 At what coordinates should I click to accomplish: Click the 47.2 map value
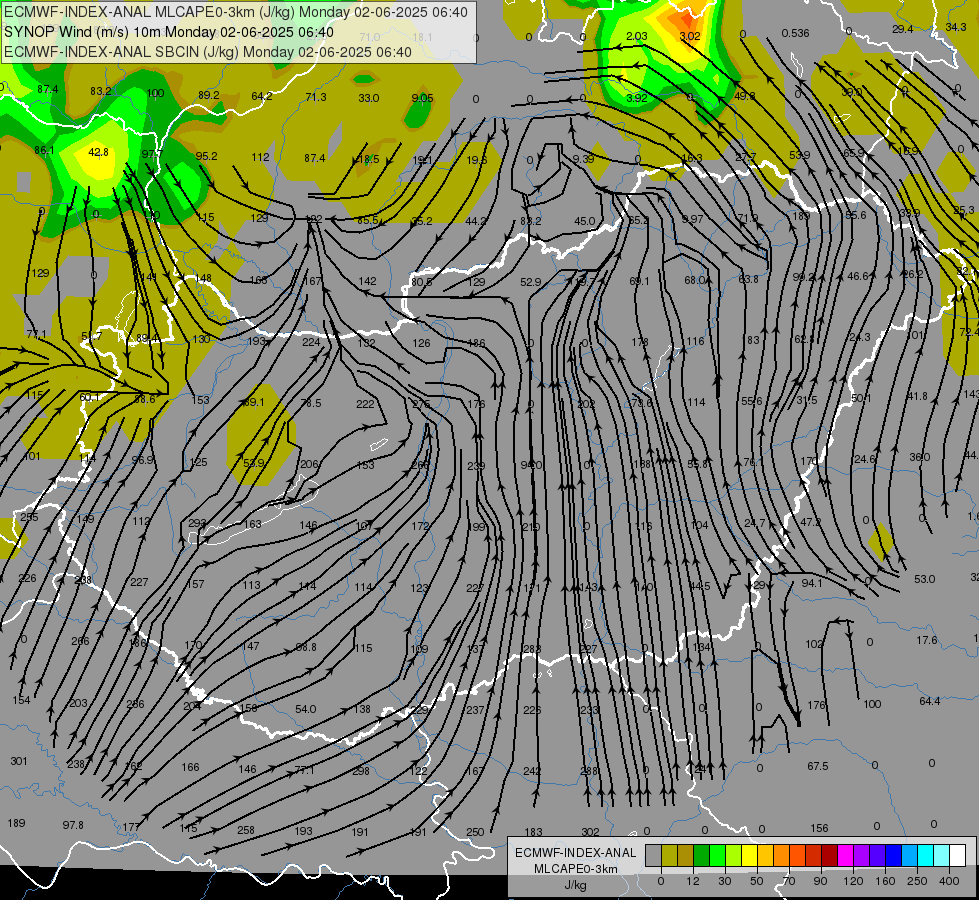point(810,522)
